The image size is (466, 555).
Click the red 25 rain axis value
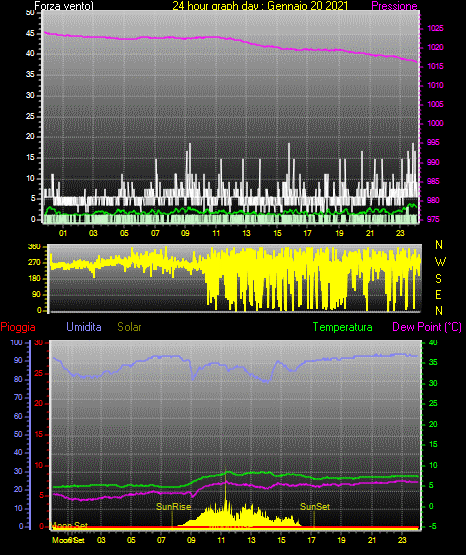click(39, 373)
